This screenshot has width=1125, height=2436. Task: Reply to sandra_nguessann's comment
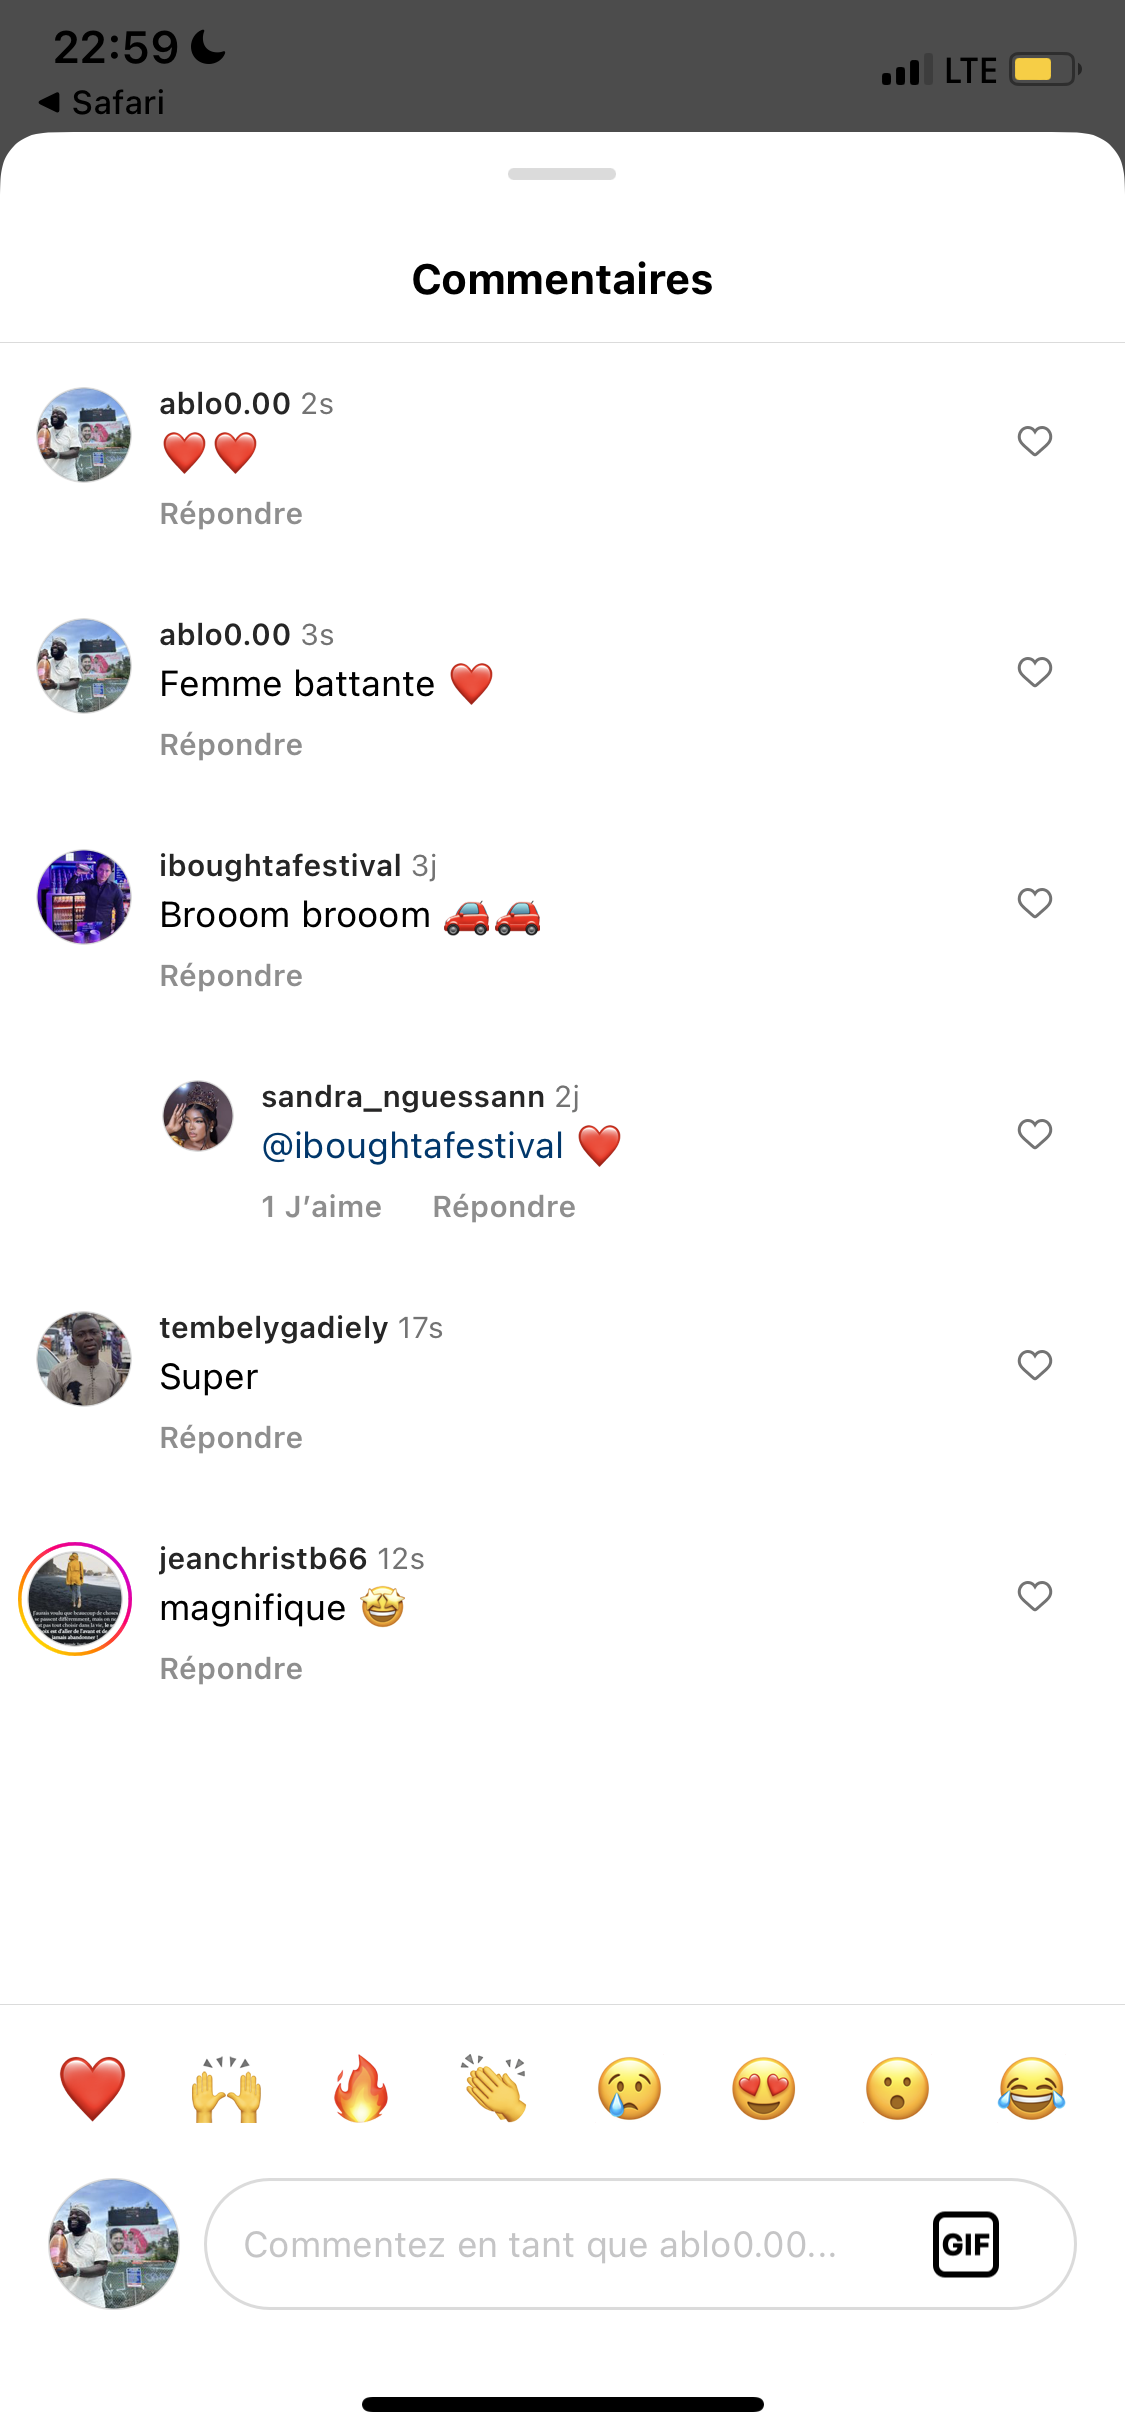(x=503, y=1207)
